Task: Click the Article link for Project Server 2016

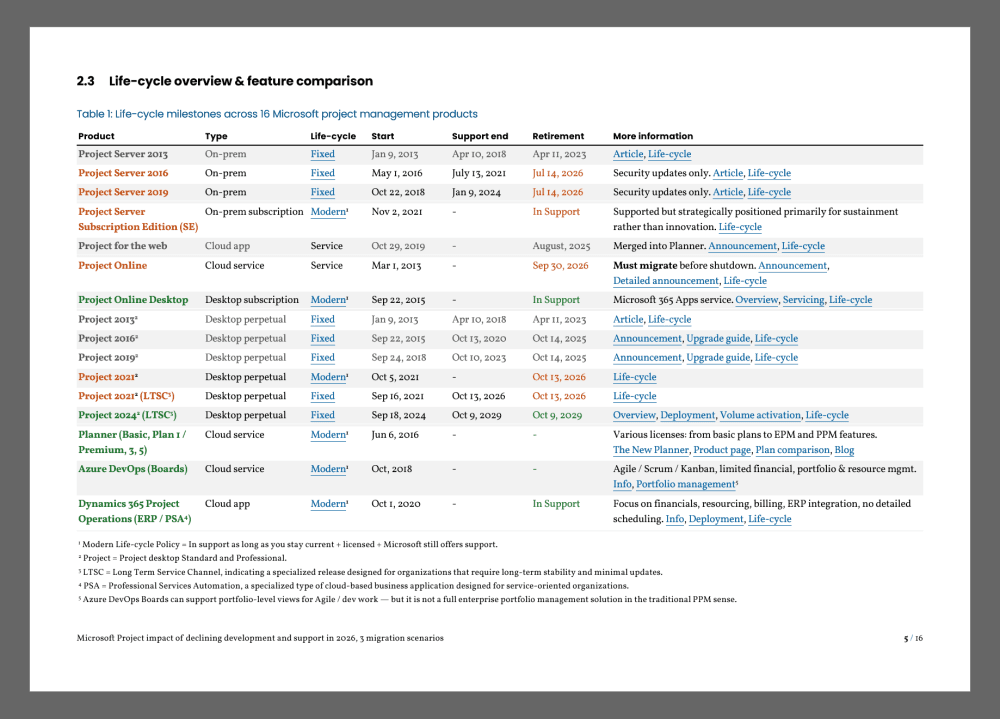Action: [727, 173]
